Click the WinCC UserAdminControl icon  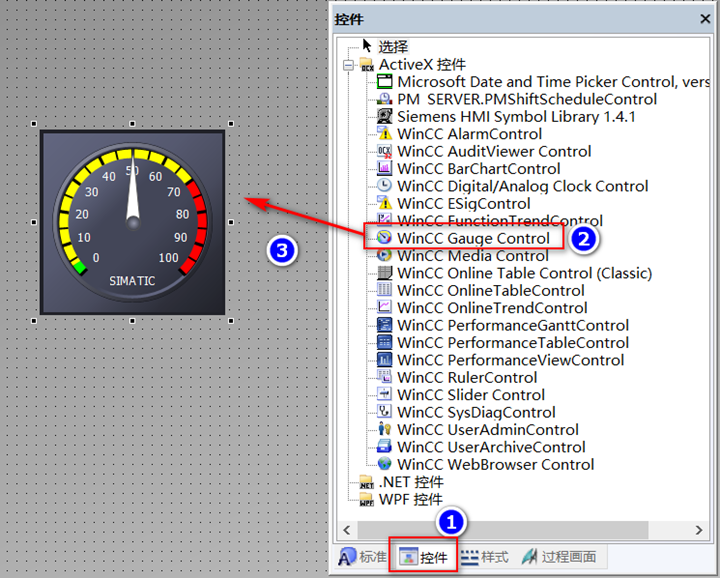coord(384,429)
